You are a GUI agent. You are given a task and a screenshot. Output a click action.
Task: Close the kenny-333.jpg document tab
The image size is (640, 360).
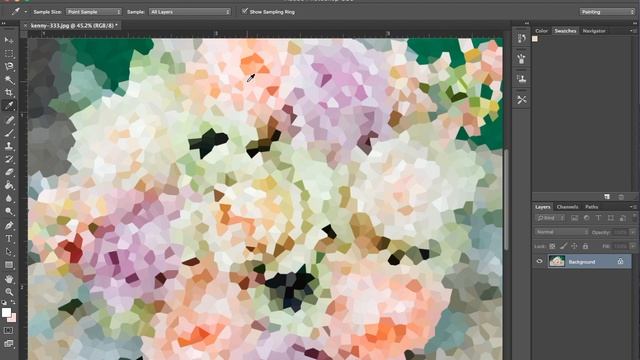pos(25,25)
